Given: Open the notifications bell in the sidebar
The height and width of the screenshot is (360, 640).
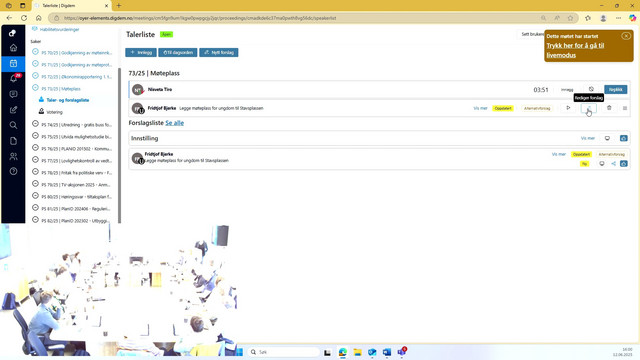Looking at the screenshot, I should (13, 78).
